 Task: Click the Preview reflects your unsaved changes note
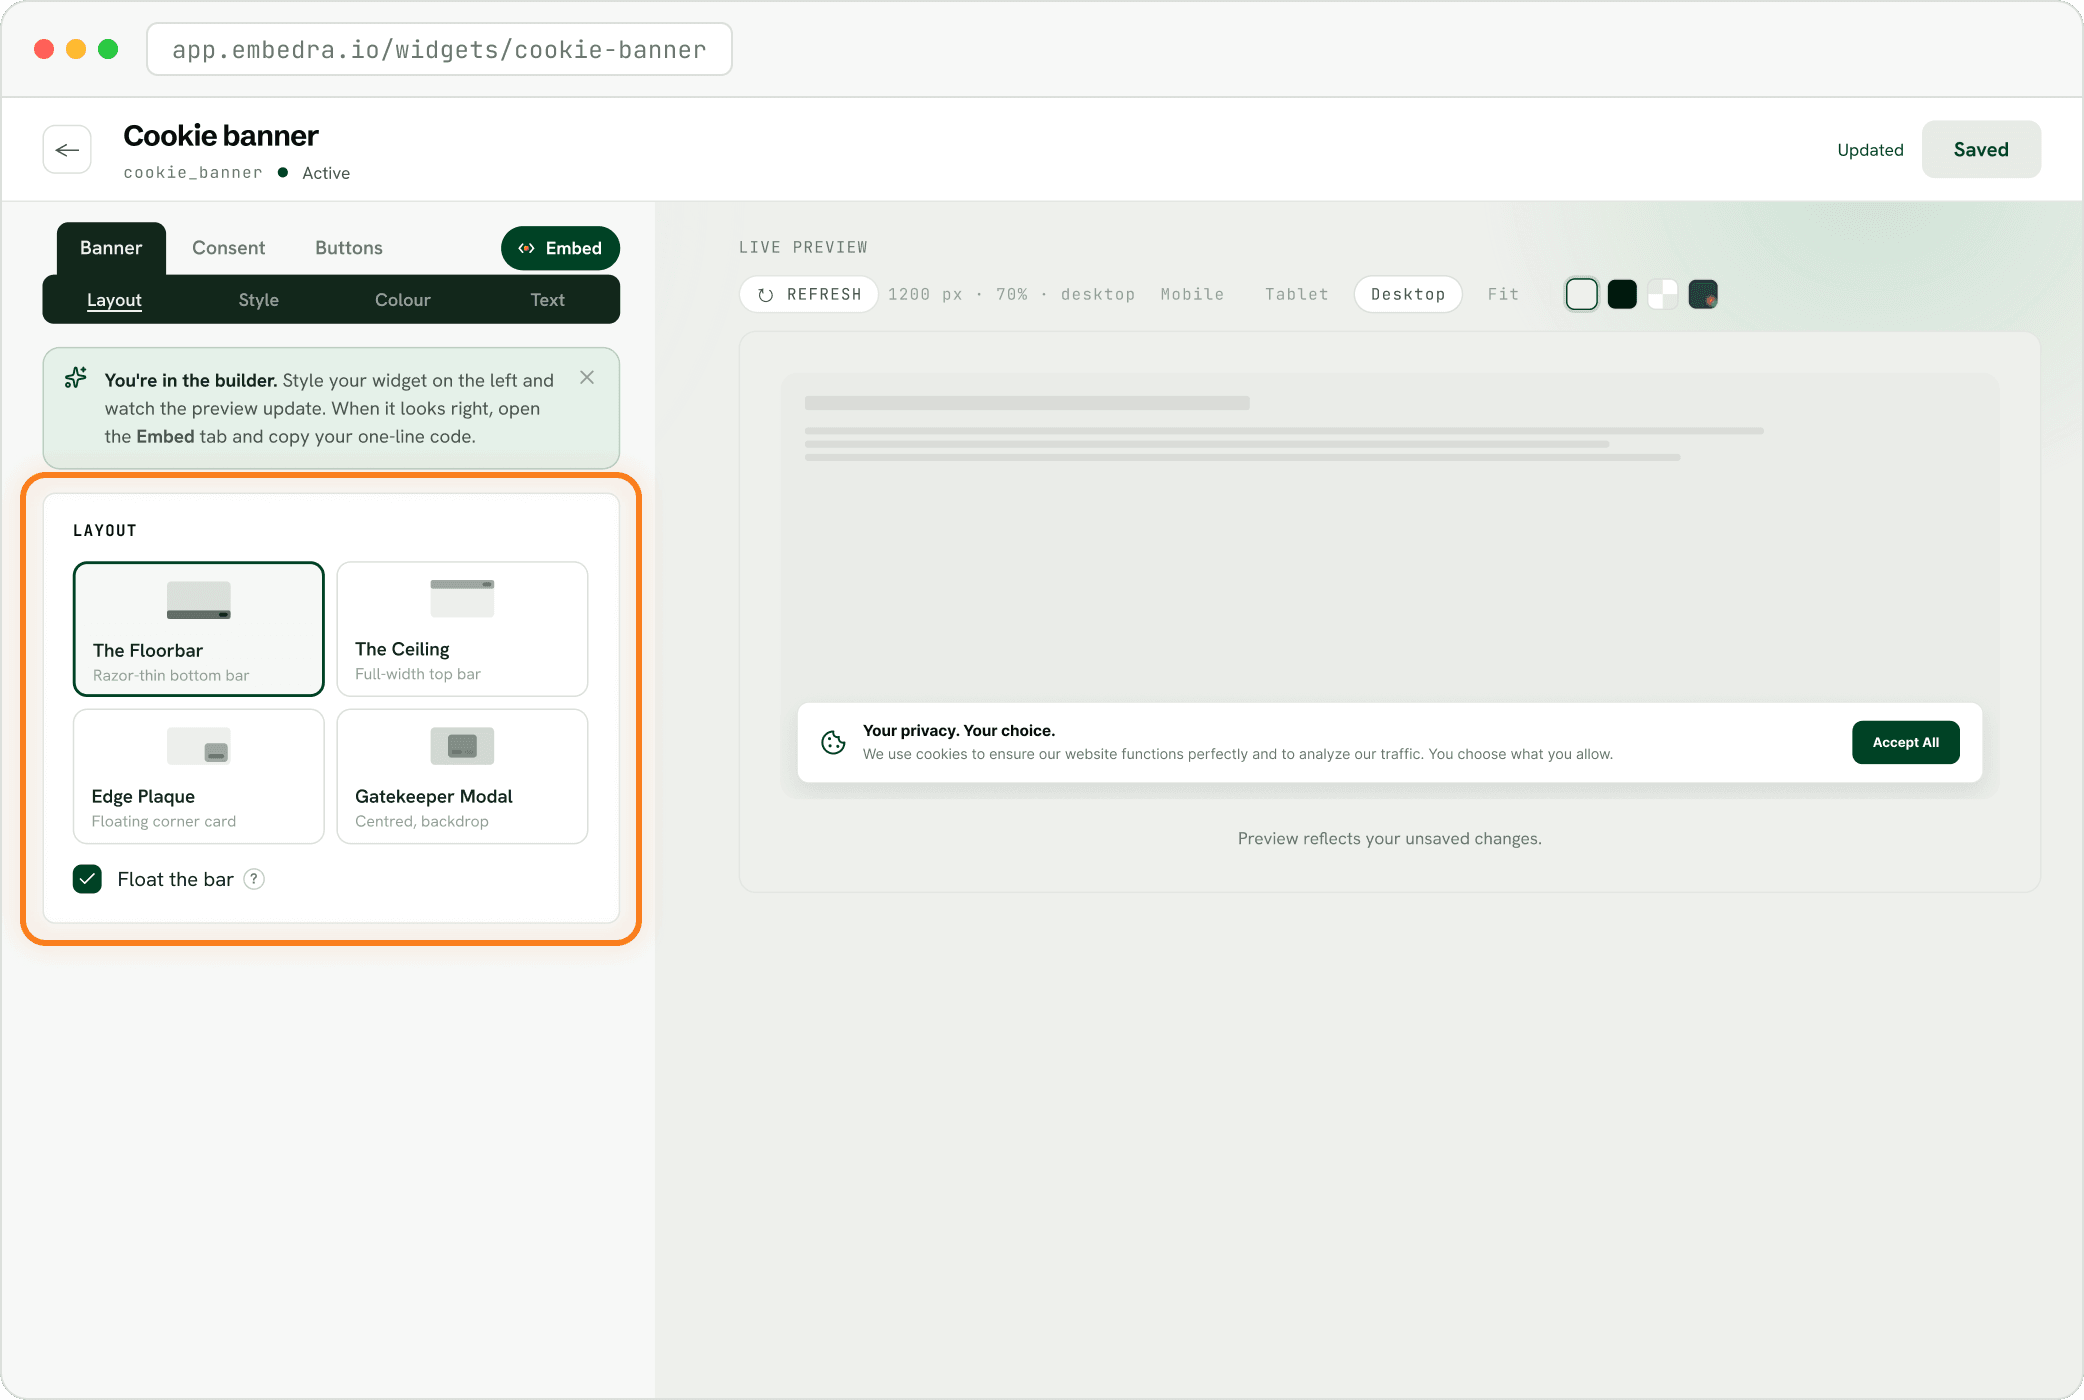[1389, 838]
